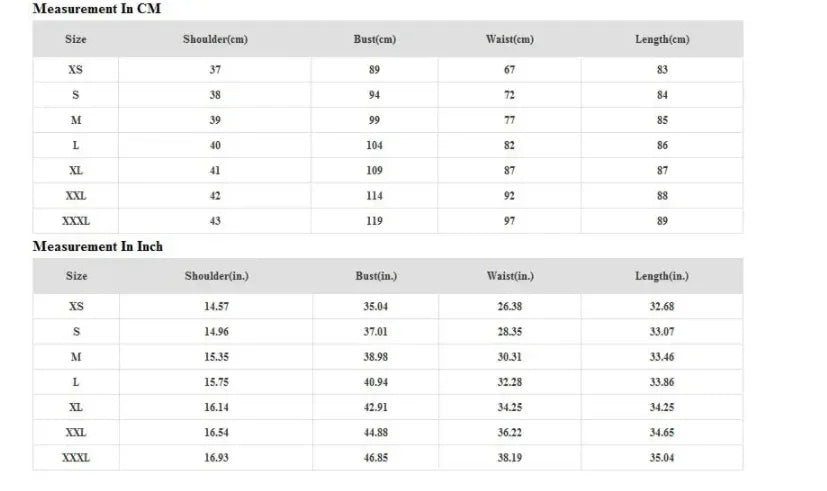The image size is (827, 491).
Task: Click the waist value 77 cell
Action: point(509,120)
